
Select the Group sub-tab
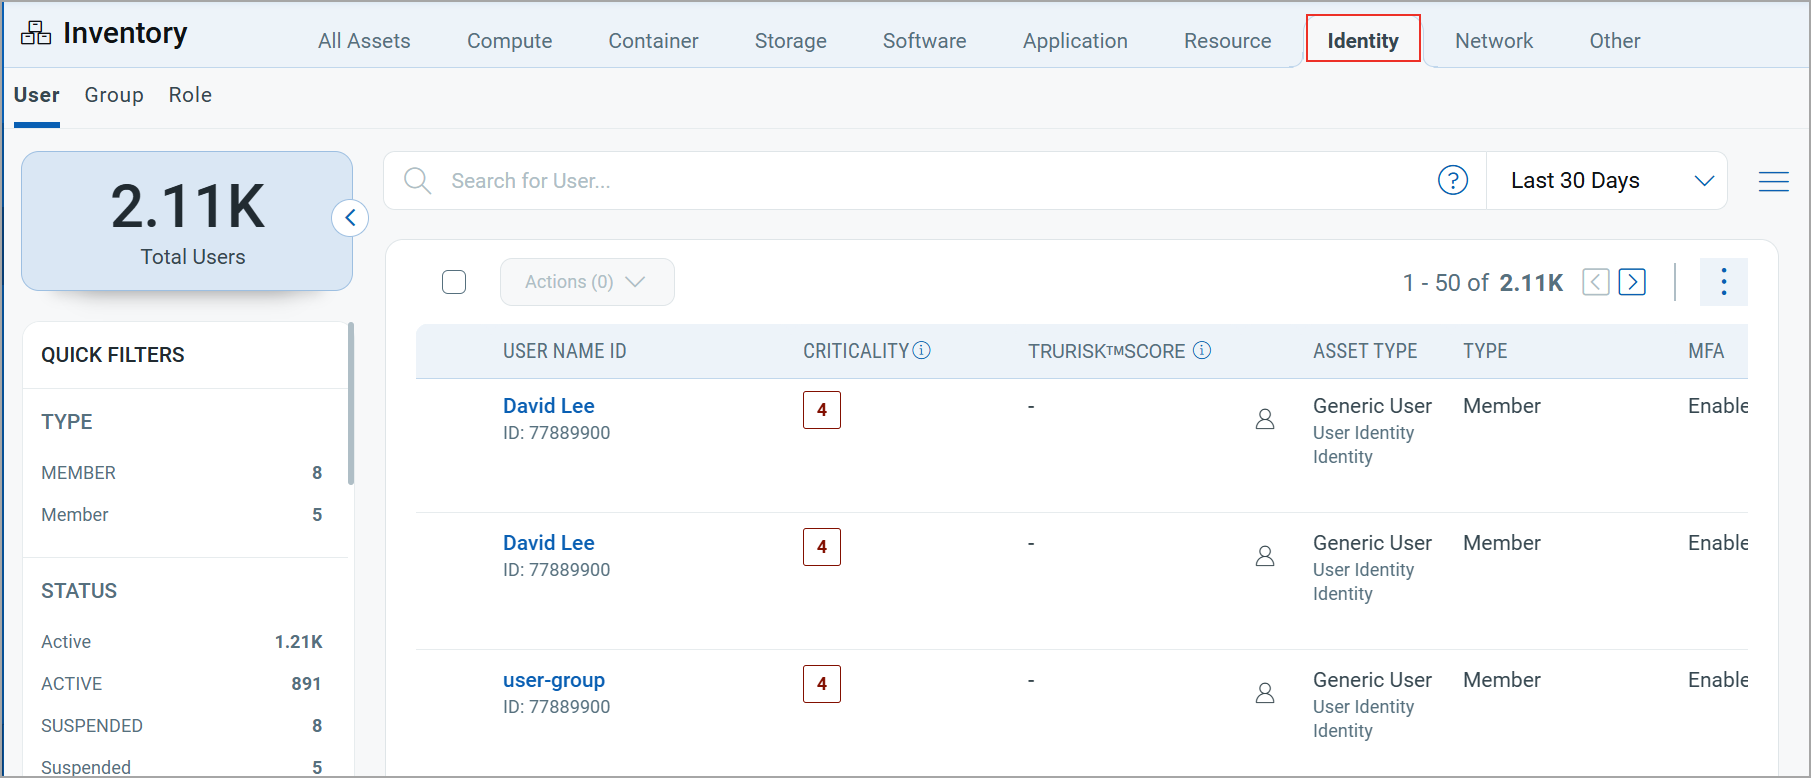pyautogui.click(x=114, y=95)
